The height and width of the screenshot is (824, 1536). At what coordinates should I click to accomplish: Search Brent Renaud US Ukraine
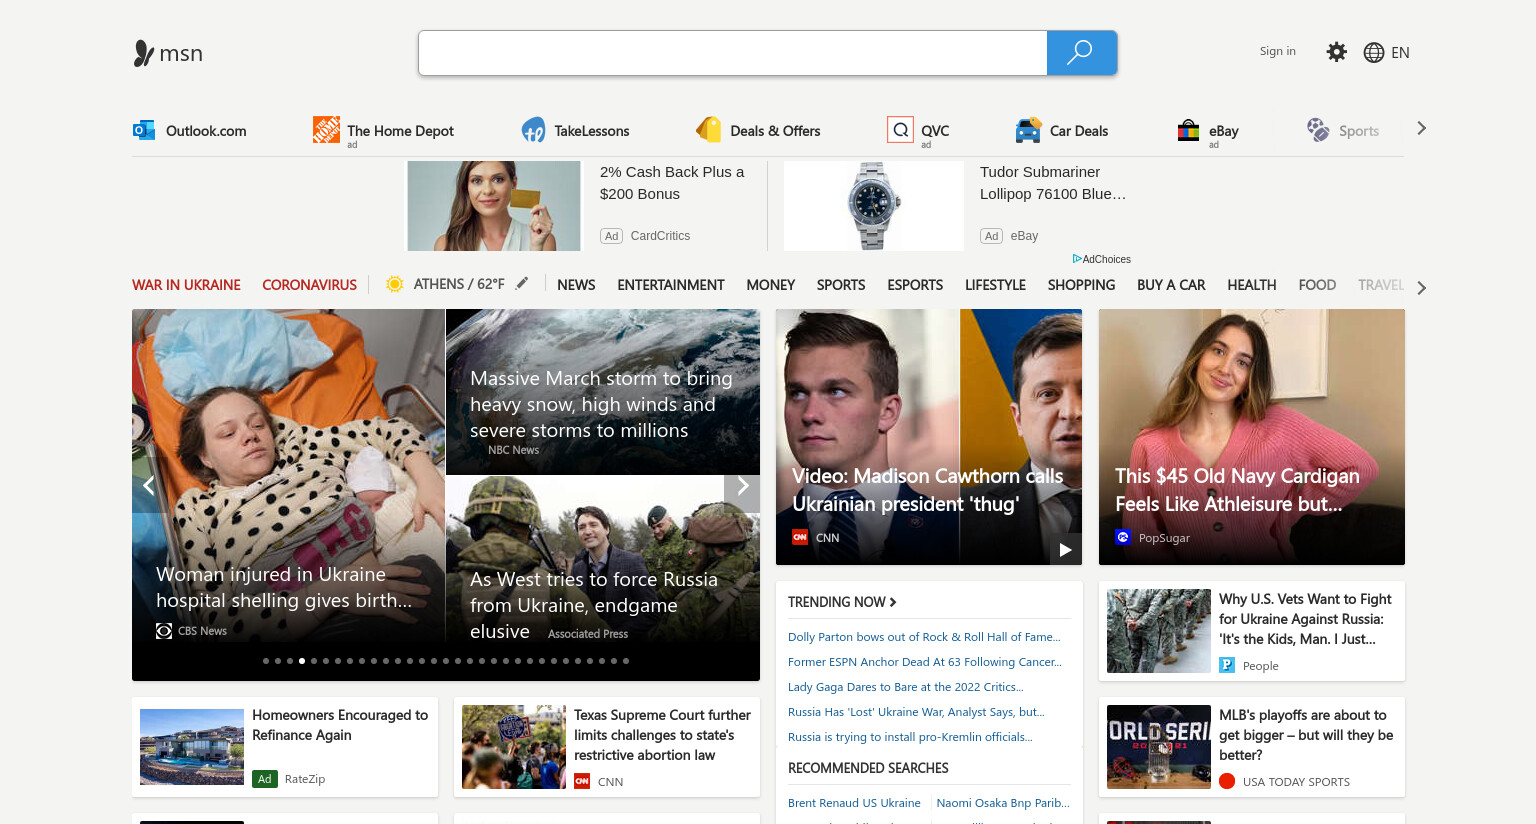pos(854,803)
